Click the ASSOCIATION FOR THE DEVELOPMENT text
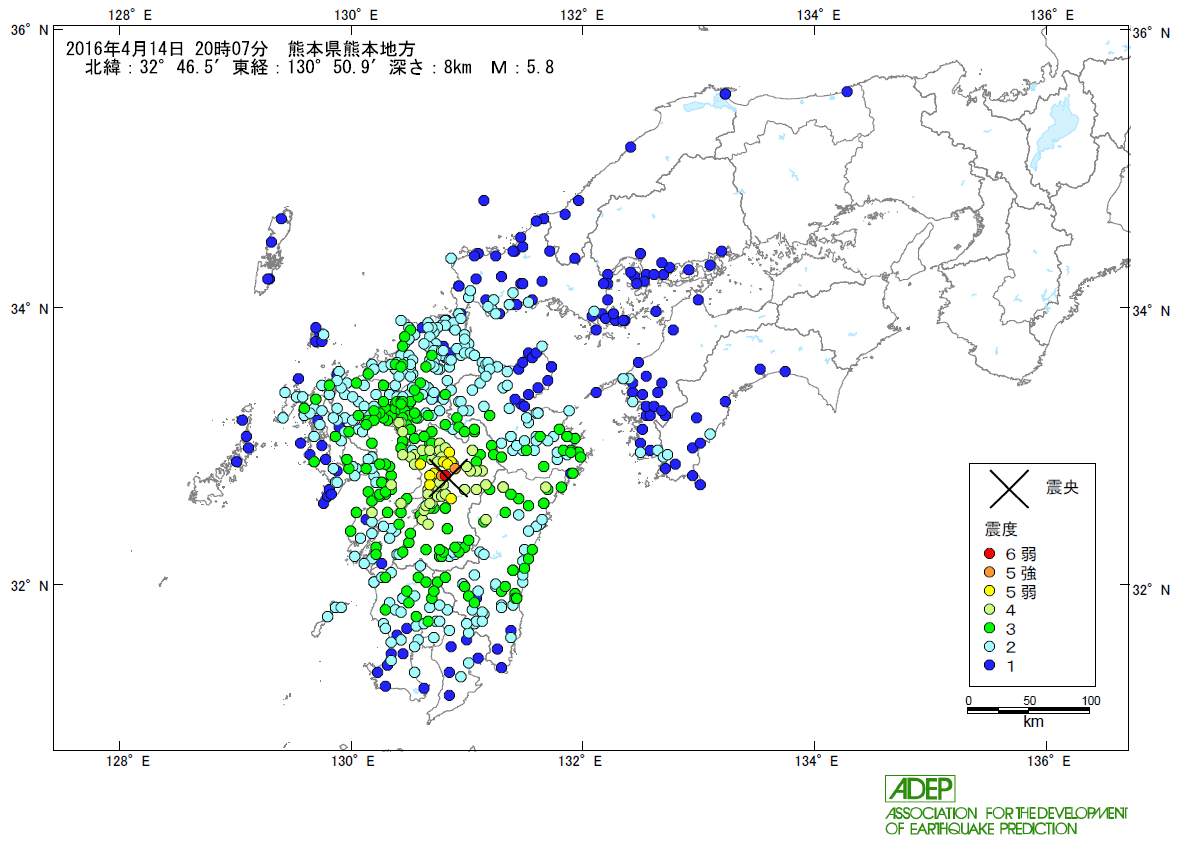1177x845 pixels. click(x=1007, y=813)
